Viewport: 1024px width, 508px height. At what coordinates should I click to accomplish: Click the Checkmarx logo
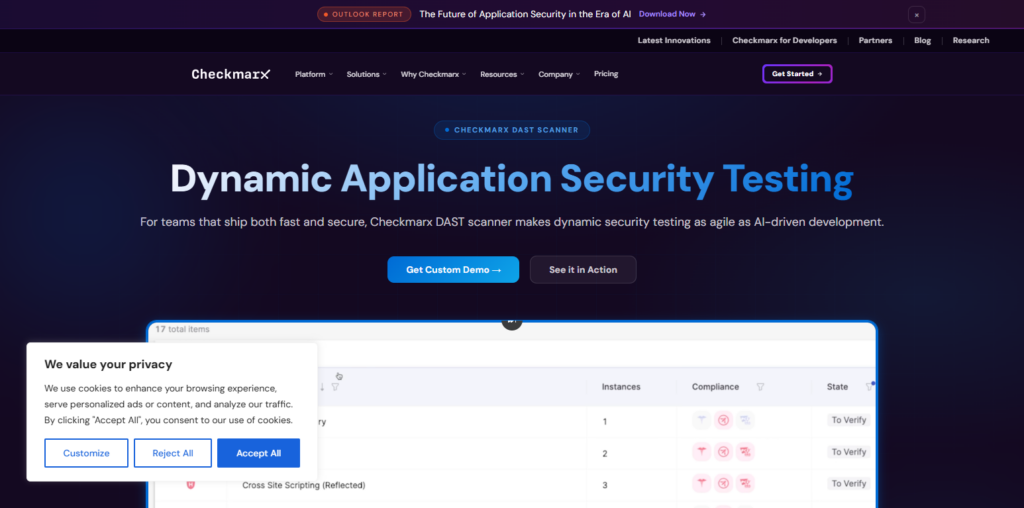click(x=230, y=74)
